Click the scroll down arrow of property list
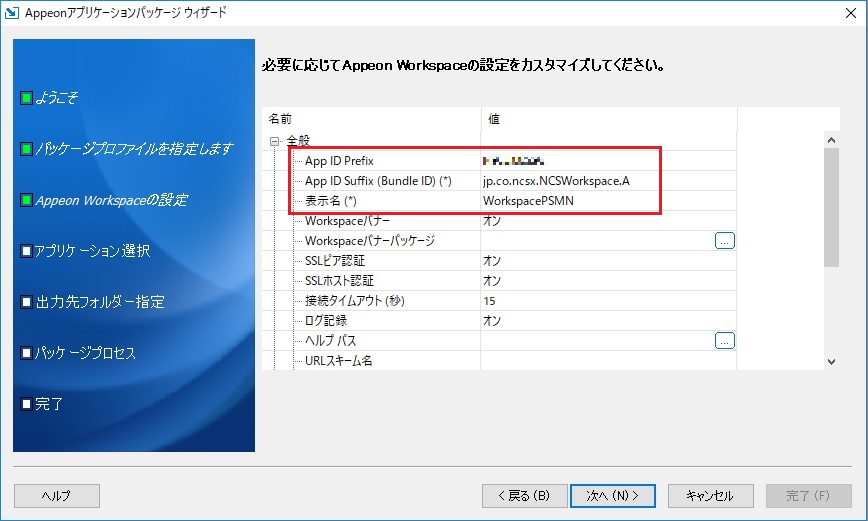This screenshot has width=868, height=521. coord(831,362)
